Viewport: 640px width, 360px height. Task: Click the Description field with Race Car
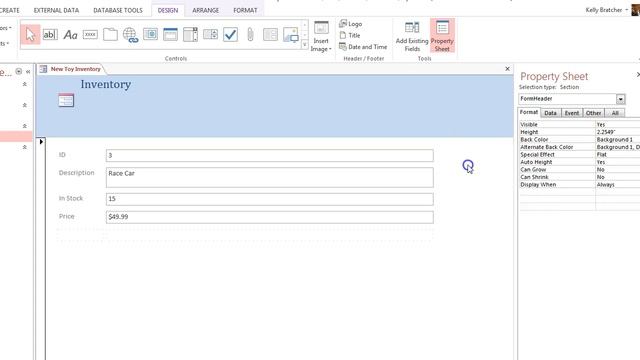coord(269,178)
